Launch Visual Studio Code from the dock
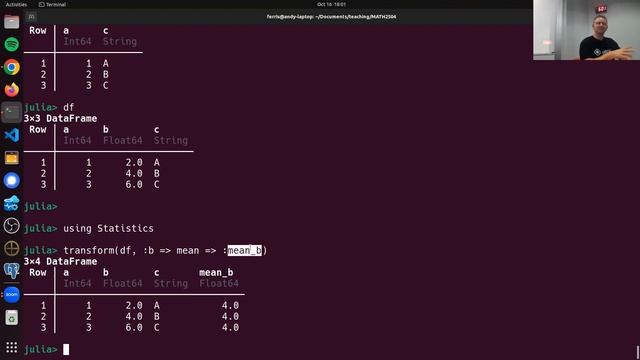The height and width of the screenshot is (360, 640). [11, 135]
